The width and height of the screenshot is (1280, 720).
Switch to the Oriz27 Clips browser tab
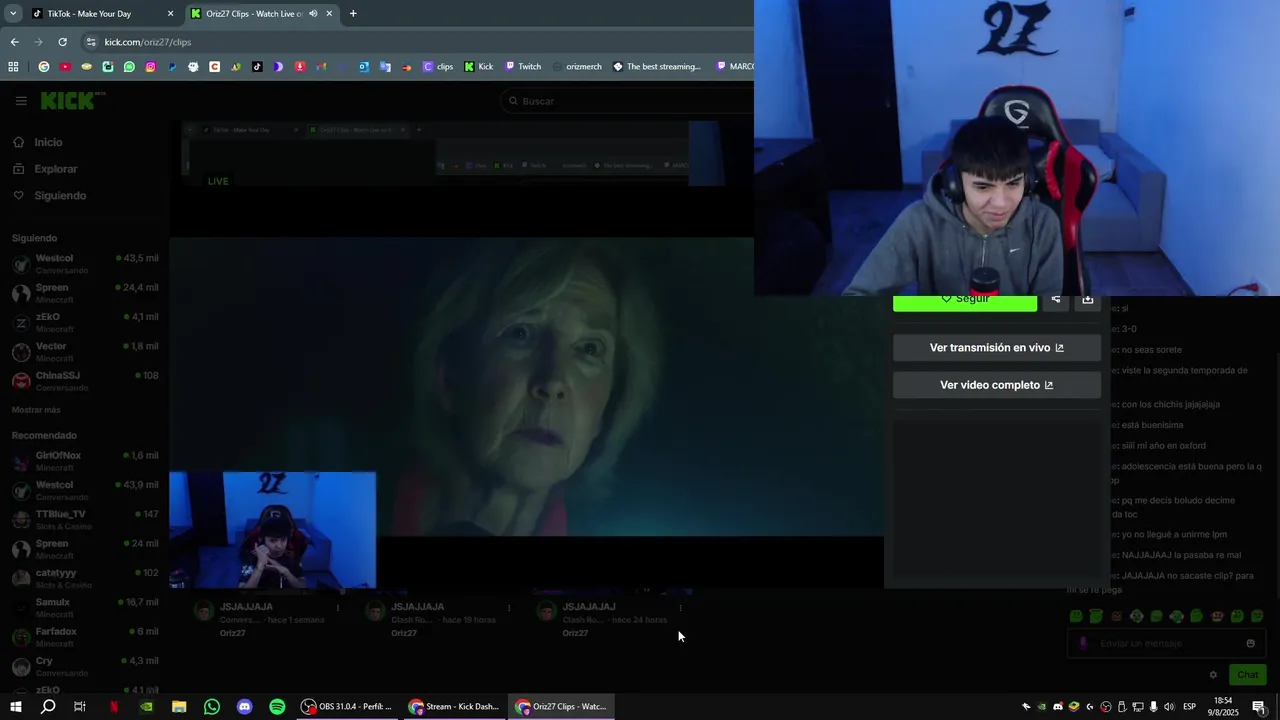pos(260,14)
